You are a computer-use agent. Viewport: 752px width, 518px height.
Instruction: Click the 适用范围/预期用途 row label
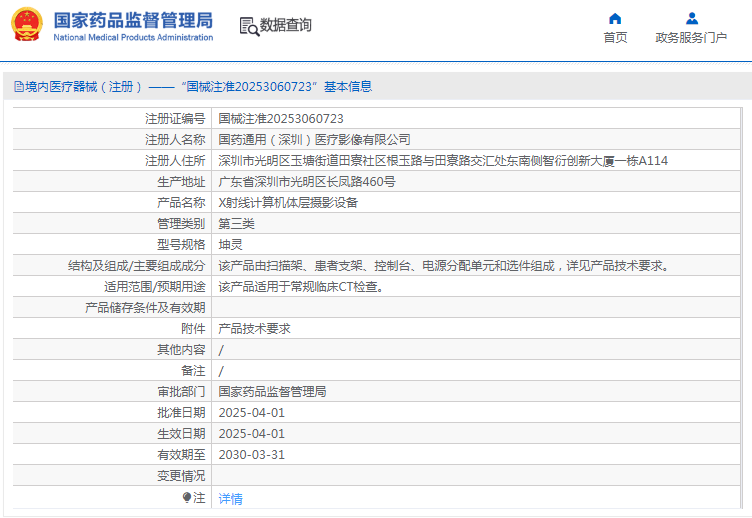click(x=154, y=287)
